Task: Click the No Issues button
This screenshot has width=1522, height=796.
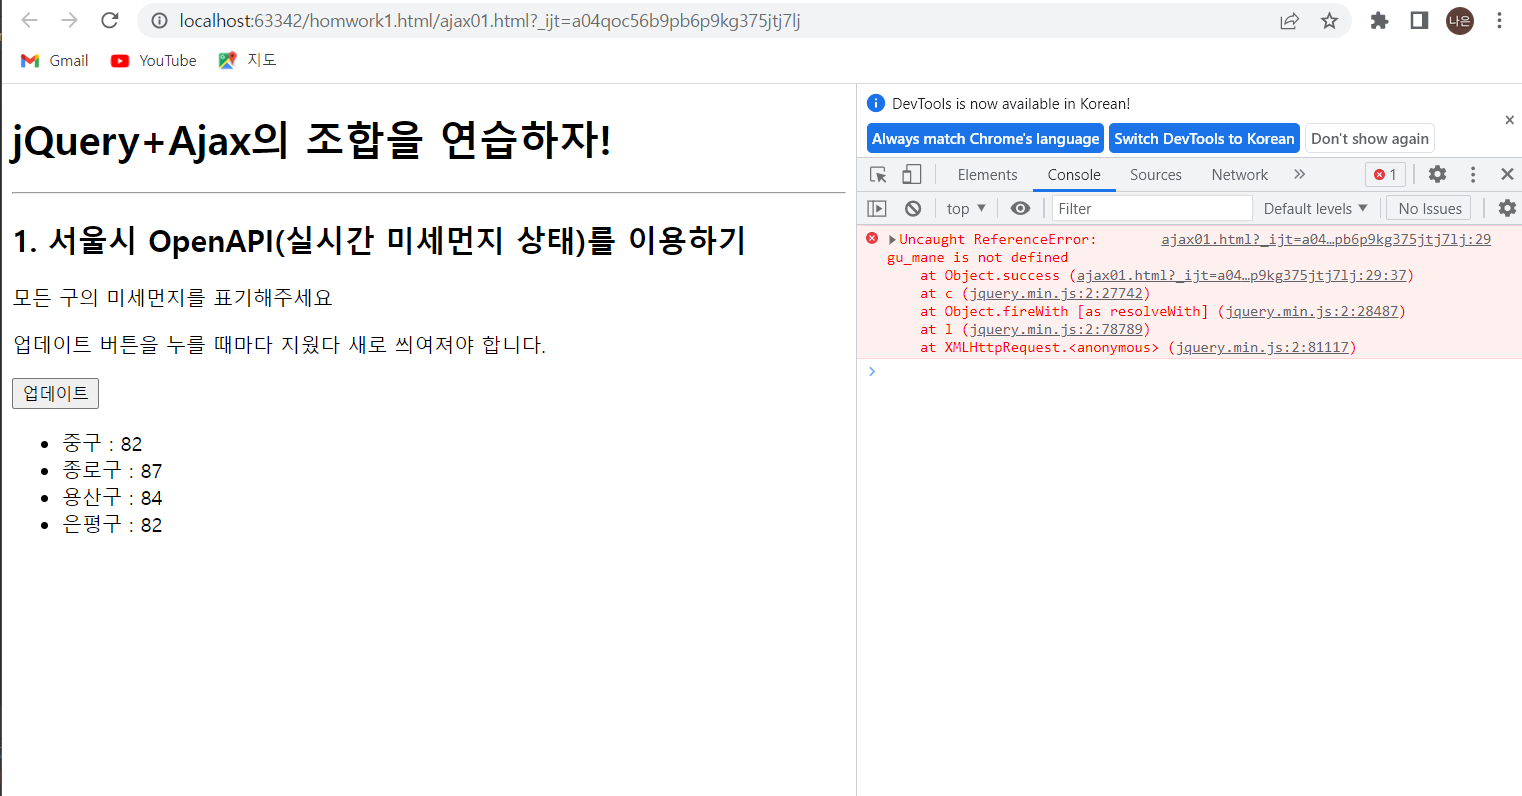Action: coord(1429,208)
